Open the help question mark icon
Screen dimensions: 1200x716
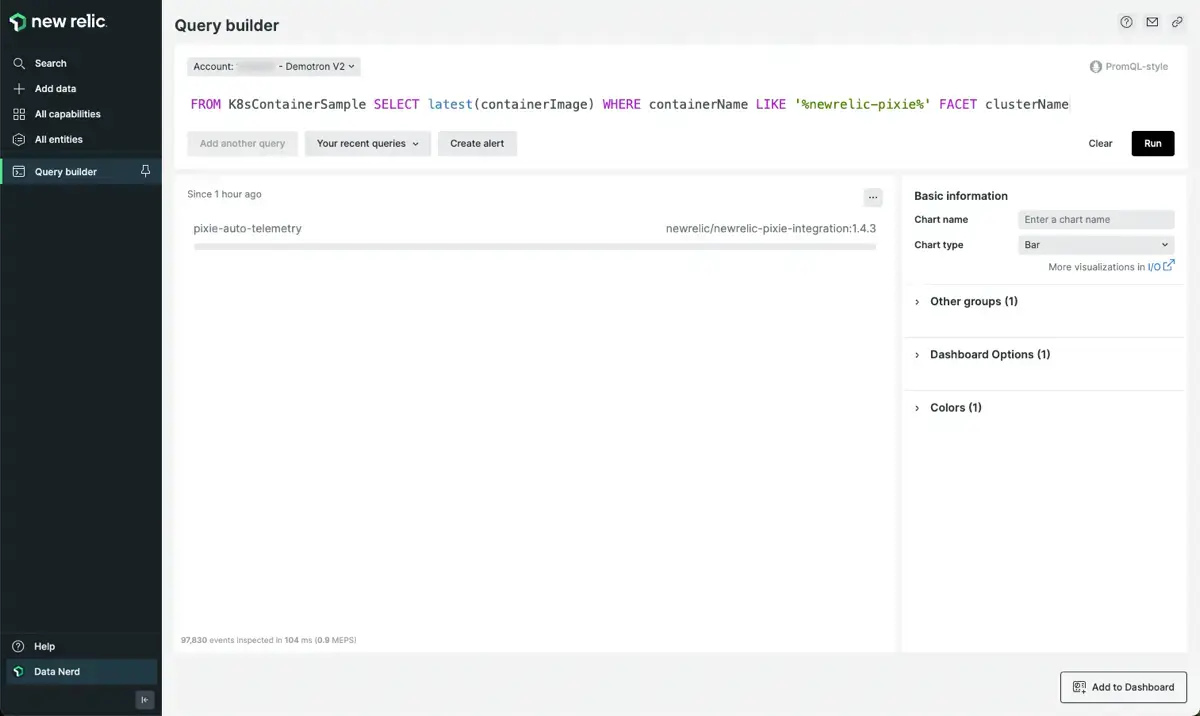click(x=1126, y=22)
